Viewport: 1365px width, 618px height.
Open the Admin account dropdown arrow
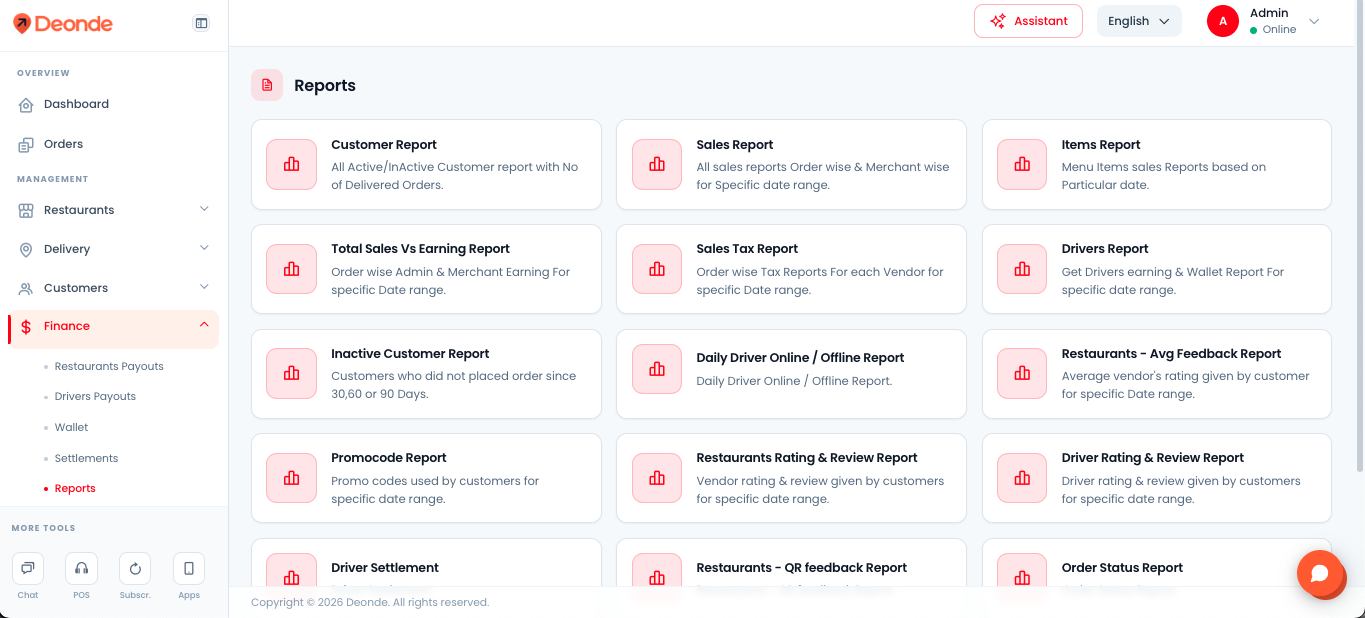click(1314, 21)
